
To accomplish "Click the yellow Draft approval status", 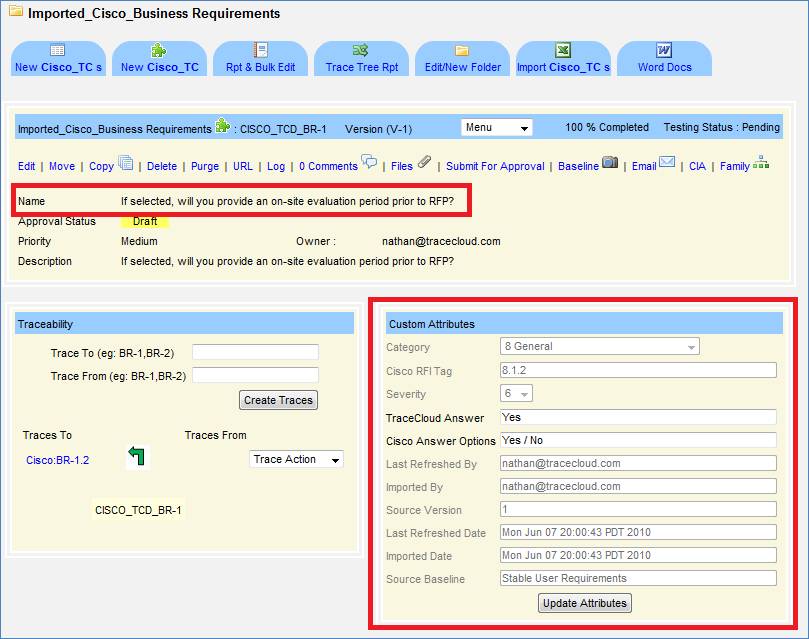I will click(x=145, y=221).
